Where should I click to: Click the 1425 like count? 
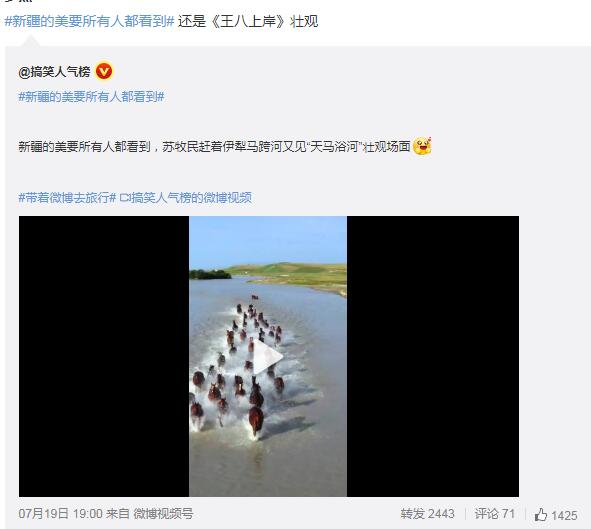point(564,515)
